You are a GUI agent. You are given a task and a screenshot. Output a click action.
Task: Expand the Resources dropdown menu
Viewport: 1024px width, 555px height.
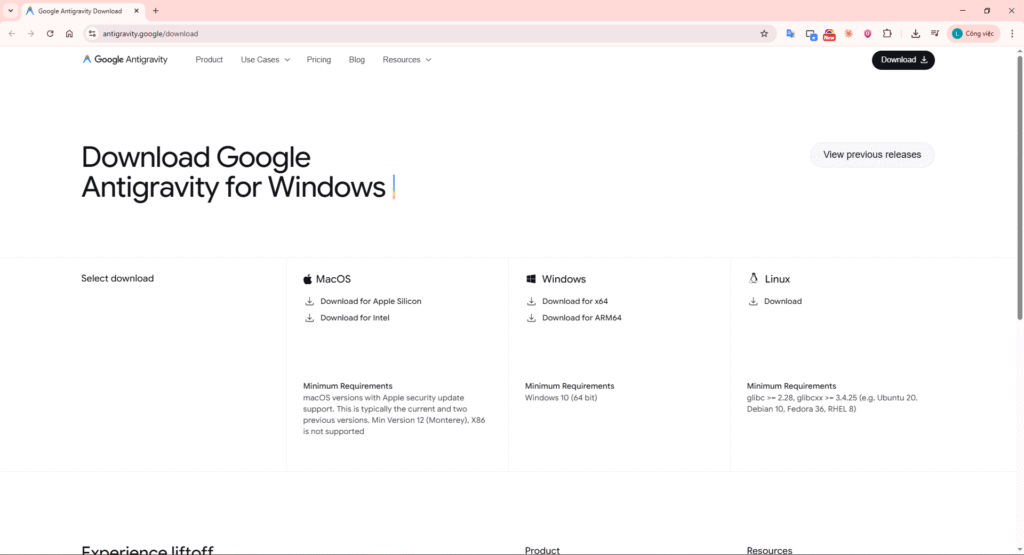point(406,60)
